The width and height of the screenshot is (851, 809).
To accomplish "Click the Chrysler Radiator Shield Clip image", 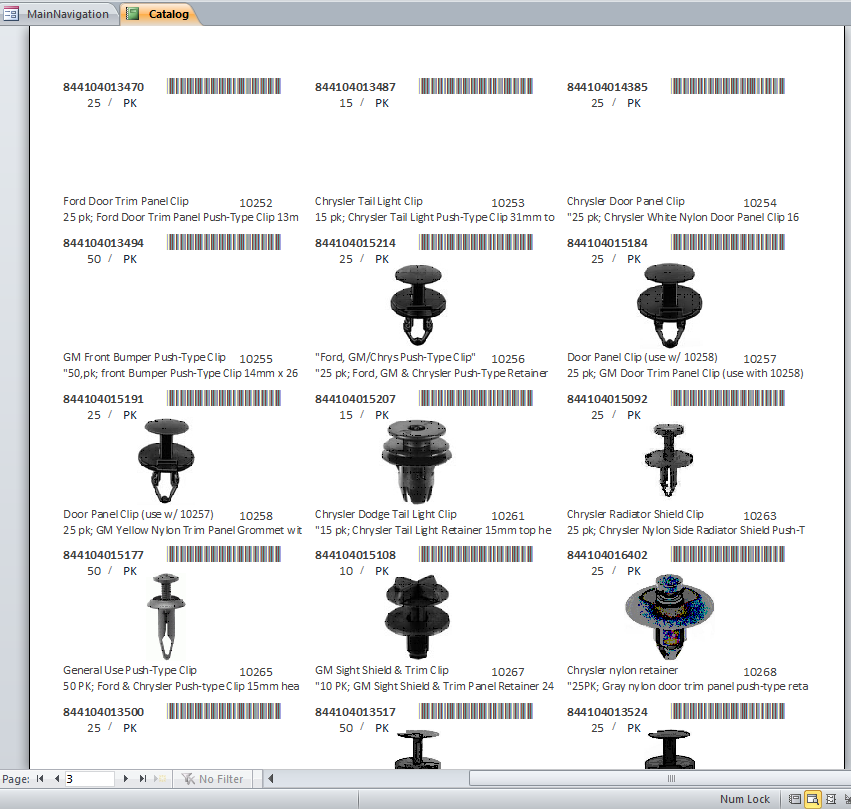I will click(x=669, y=460).
